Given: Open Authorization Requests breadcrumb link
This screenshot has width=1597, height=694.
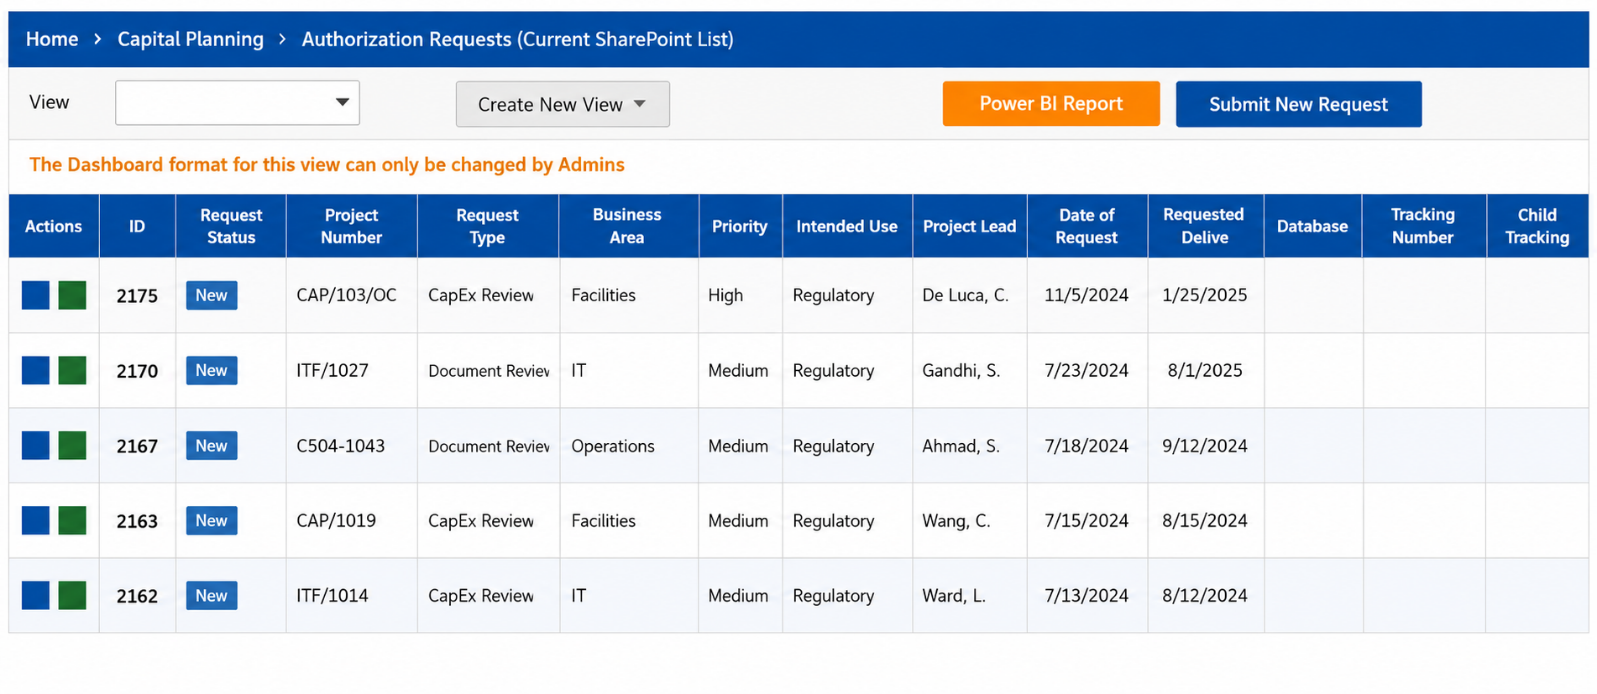Looking at the screenshot, I should (517, 39).
